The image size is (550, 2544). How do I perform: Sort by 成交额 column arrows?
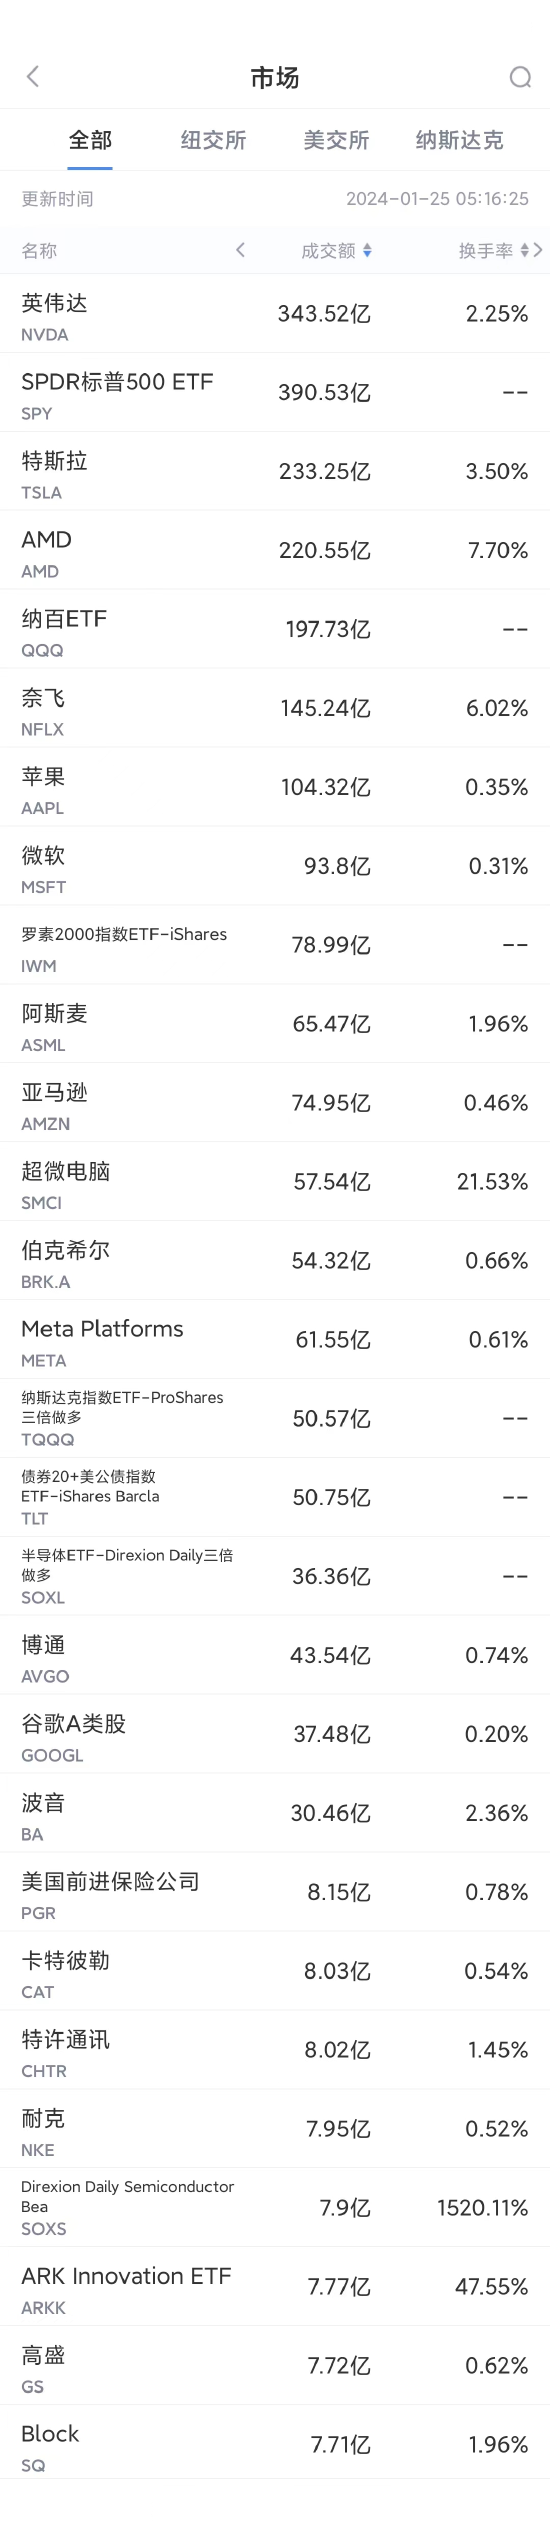367,251
